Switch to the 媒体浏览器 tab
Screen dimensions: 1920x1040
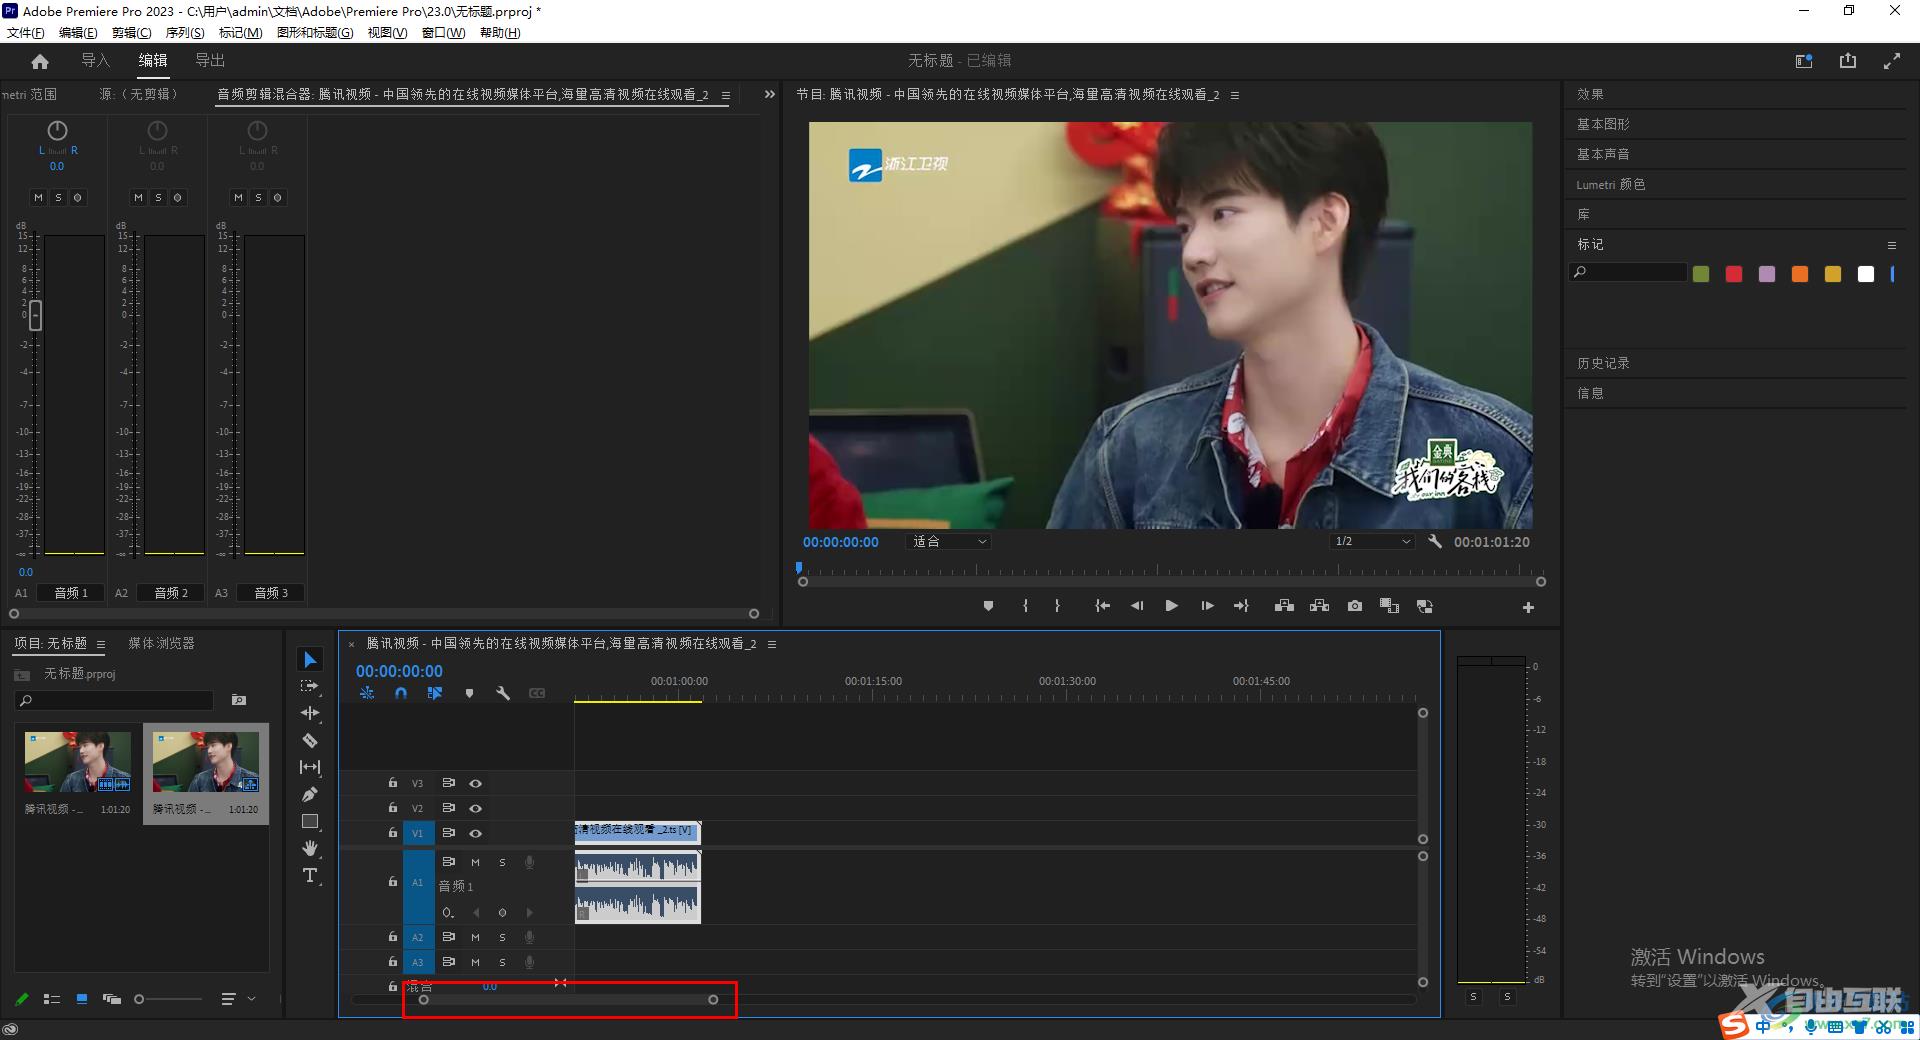161,643
